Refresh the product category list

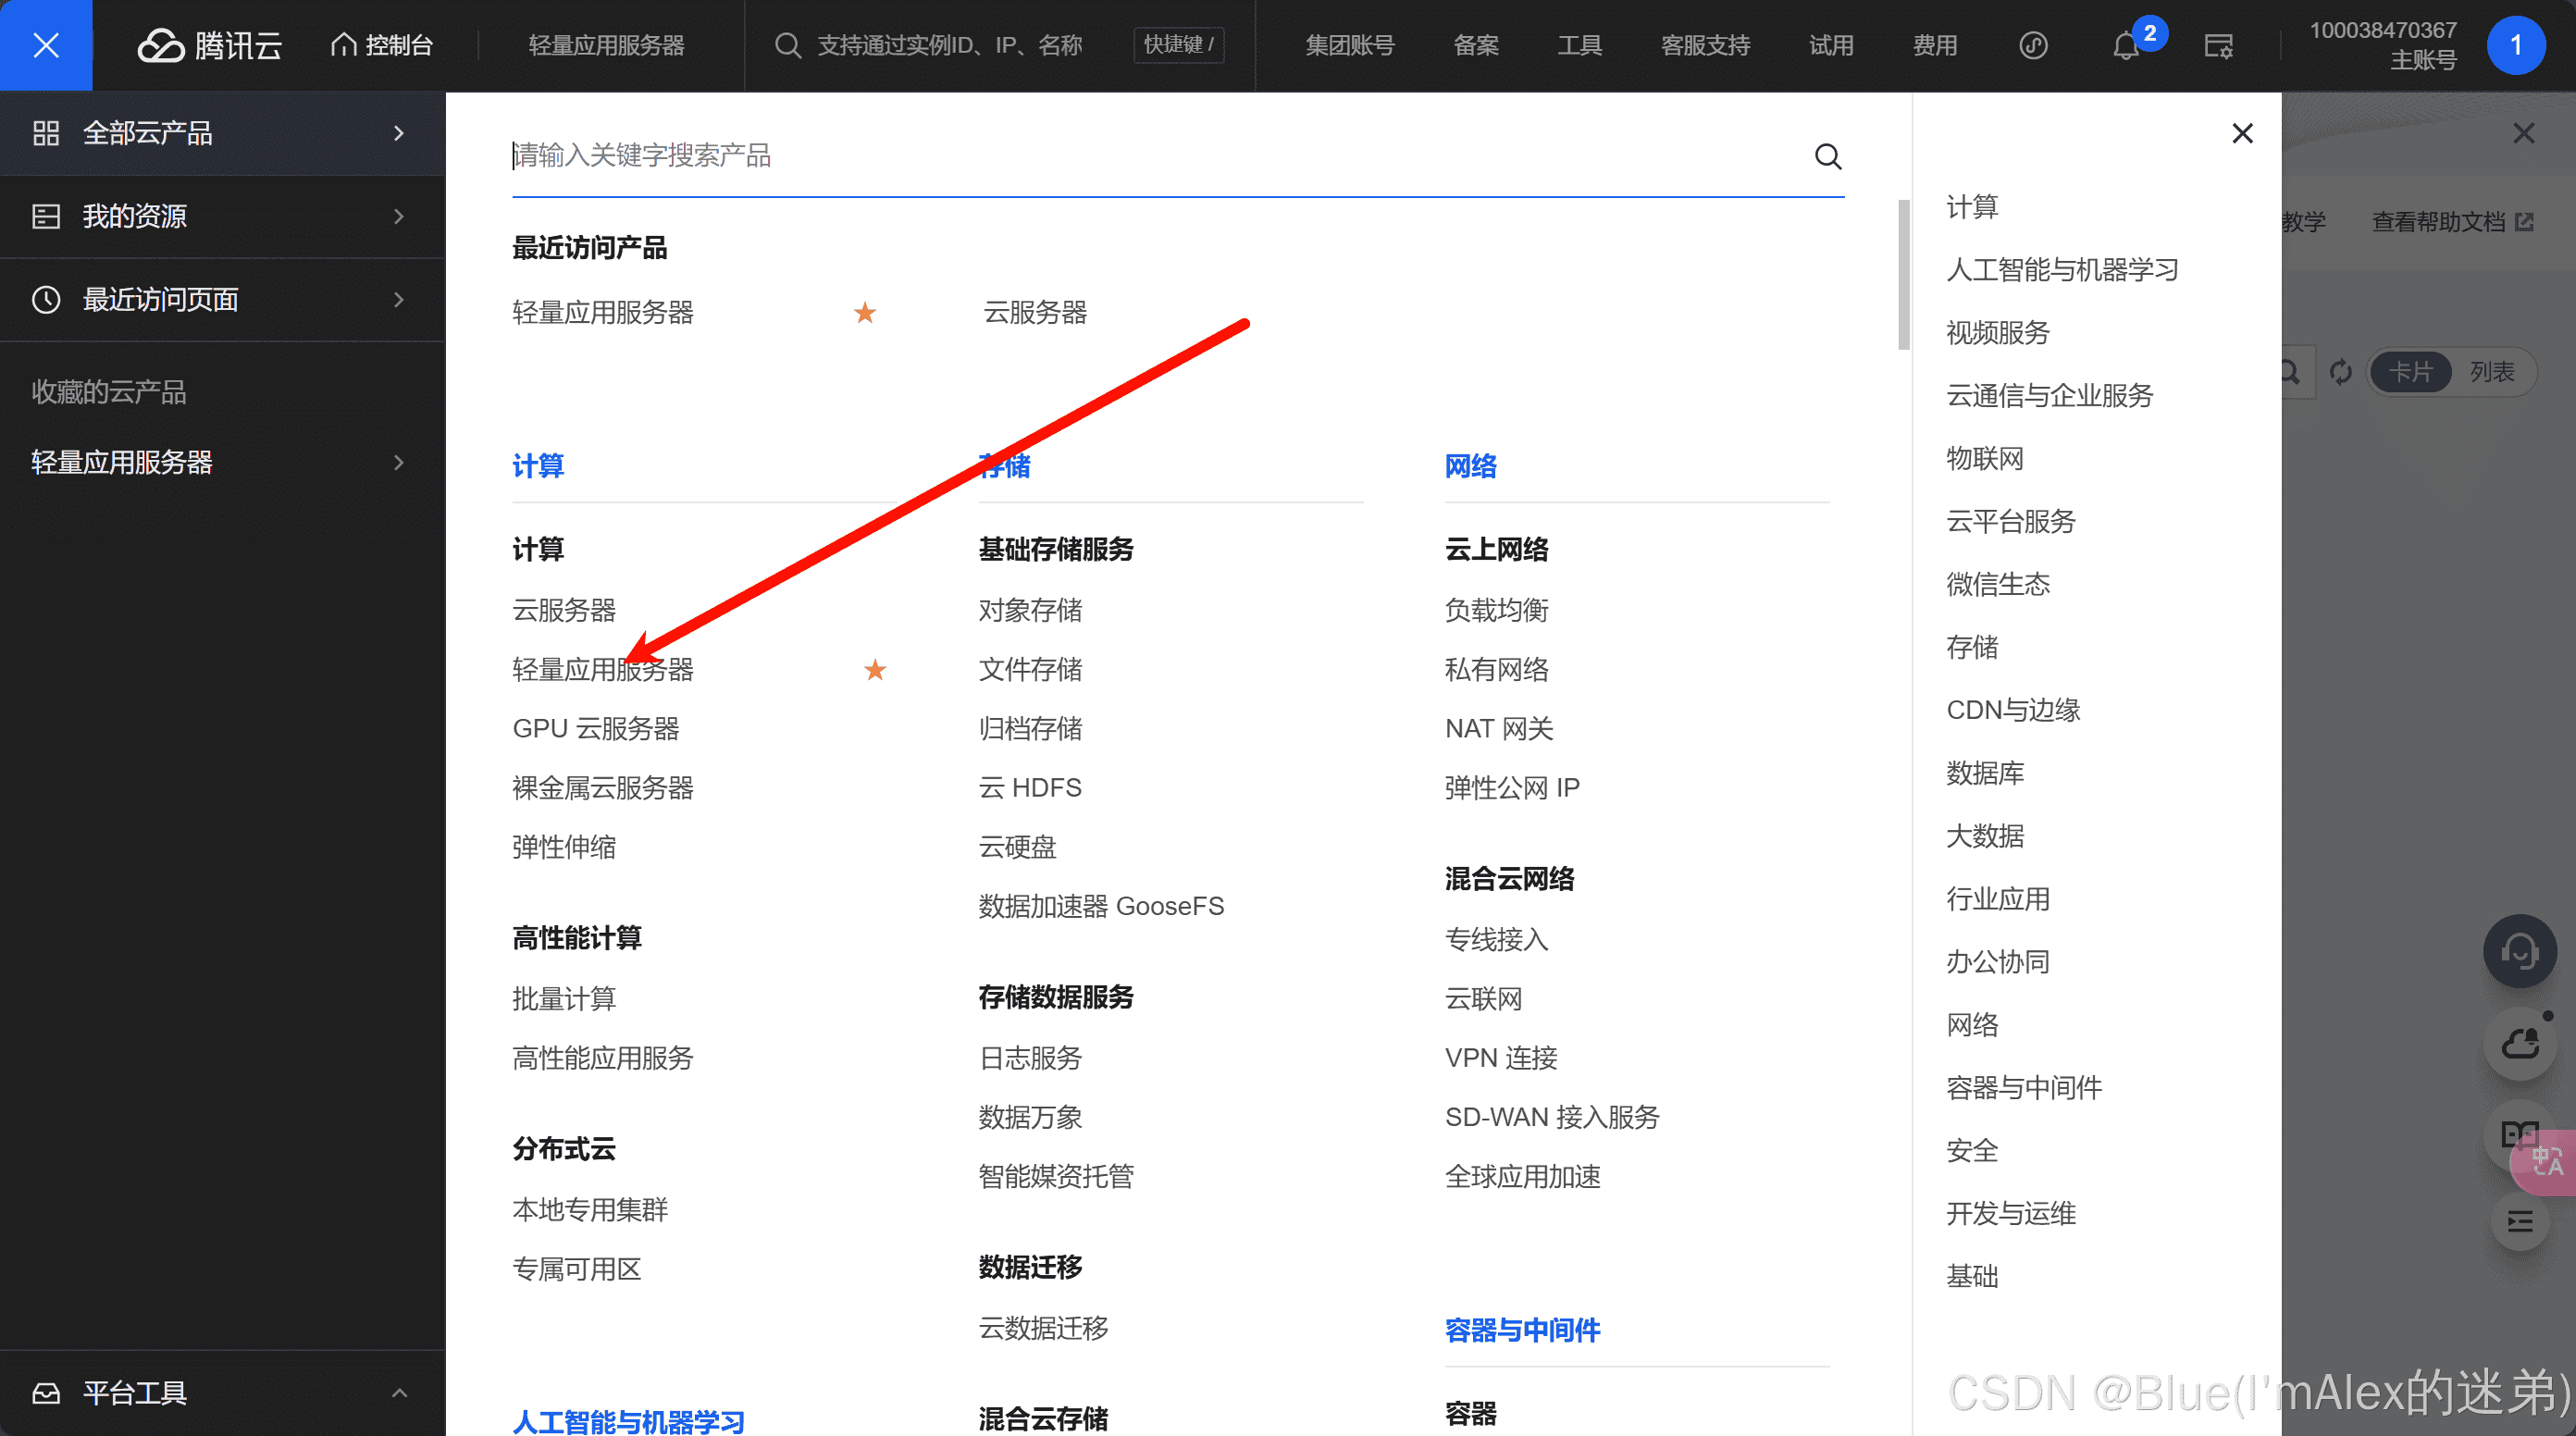[2341, 371]
